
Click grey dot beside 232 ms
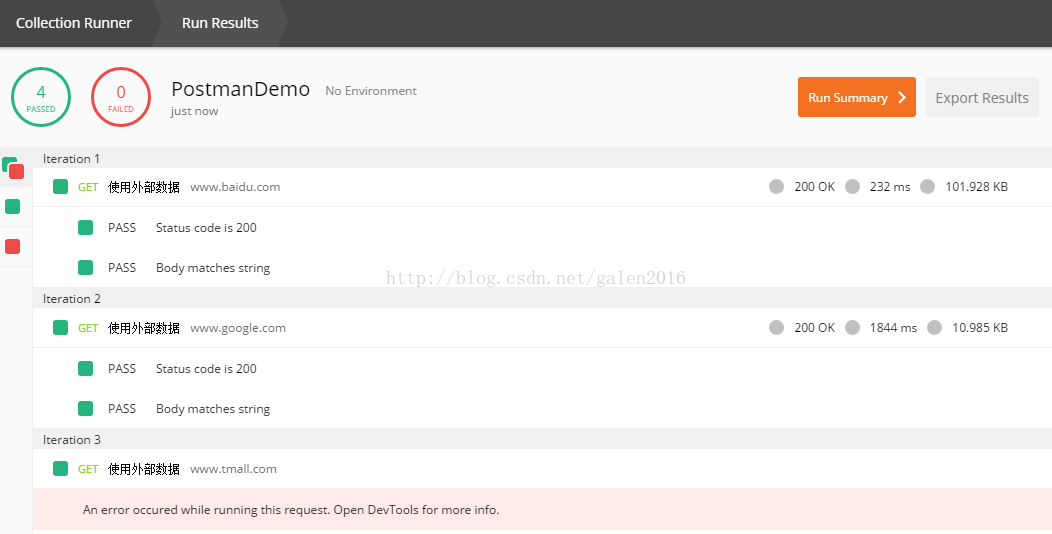pos(852,186)
